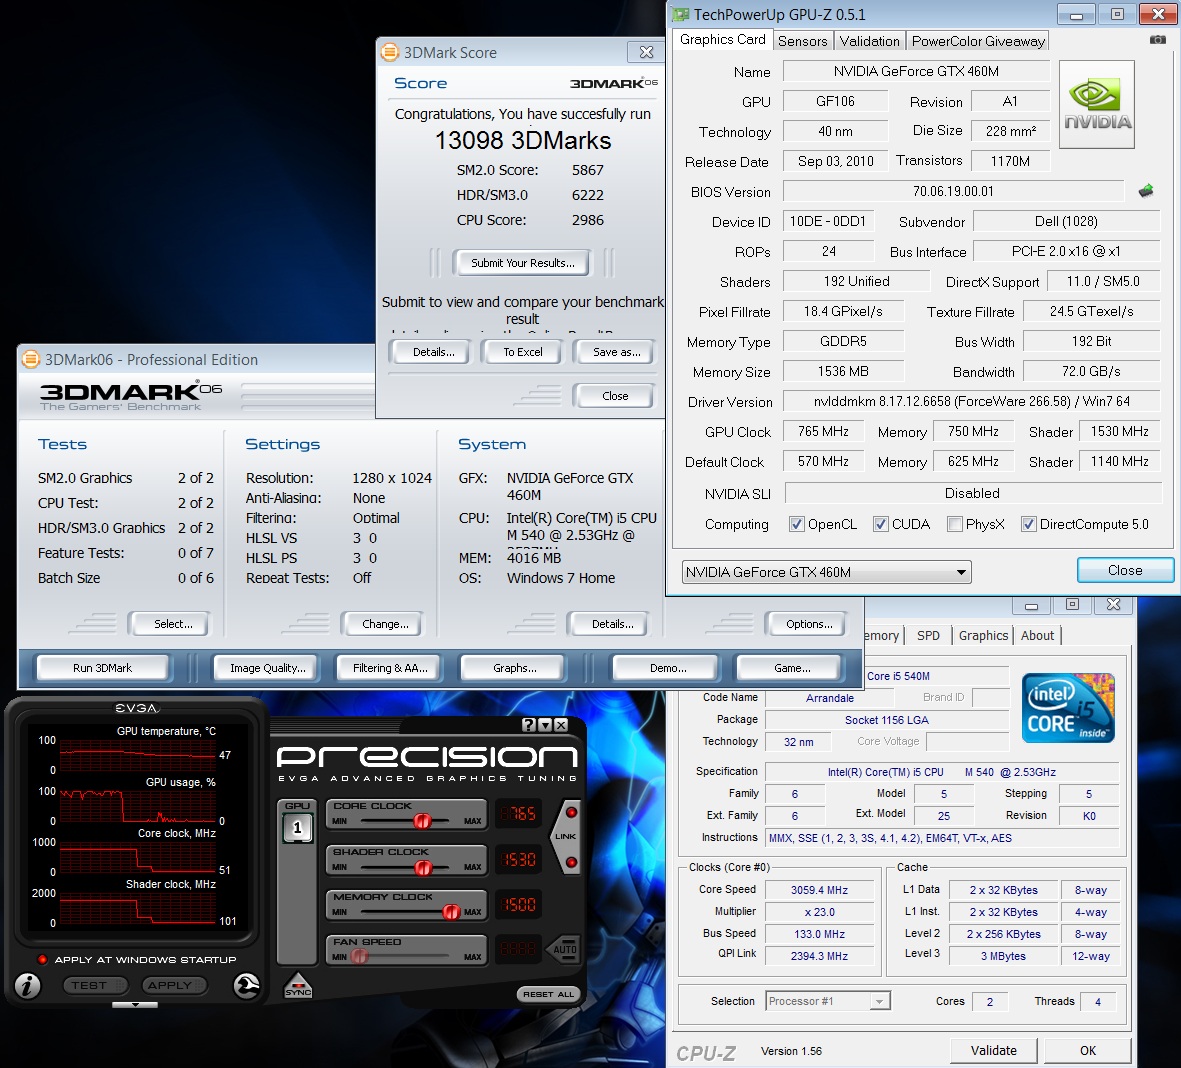The height and width of the screenshot is (1068, 1181).
Task: Click Save as button in score dialog
Action: (x=616, y=352)
